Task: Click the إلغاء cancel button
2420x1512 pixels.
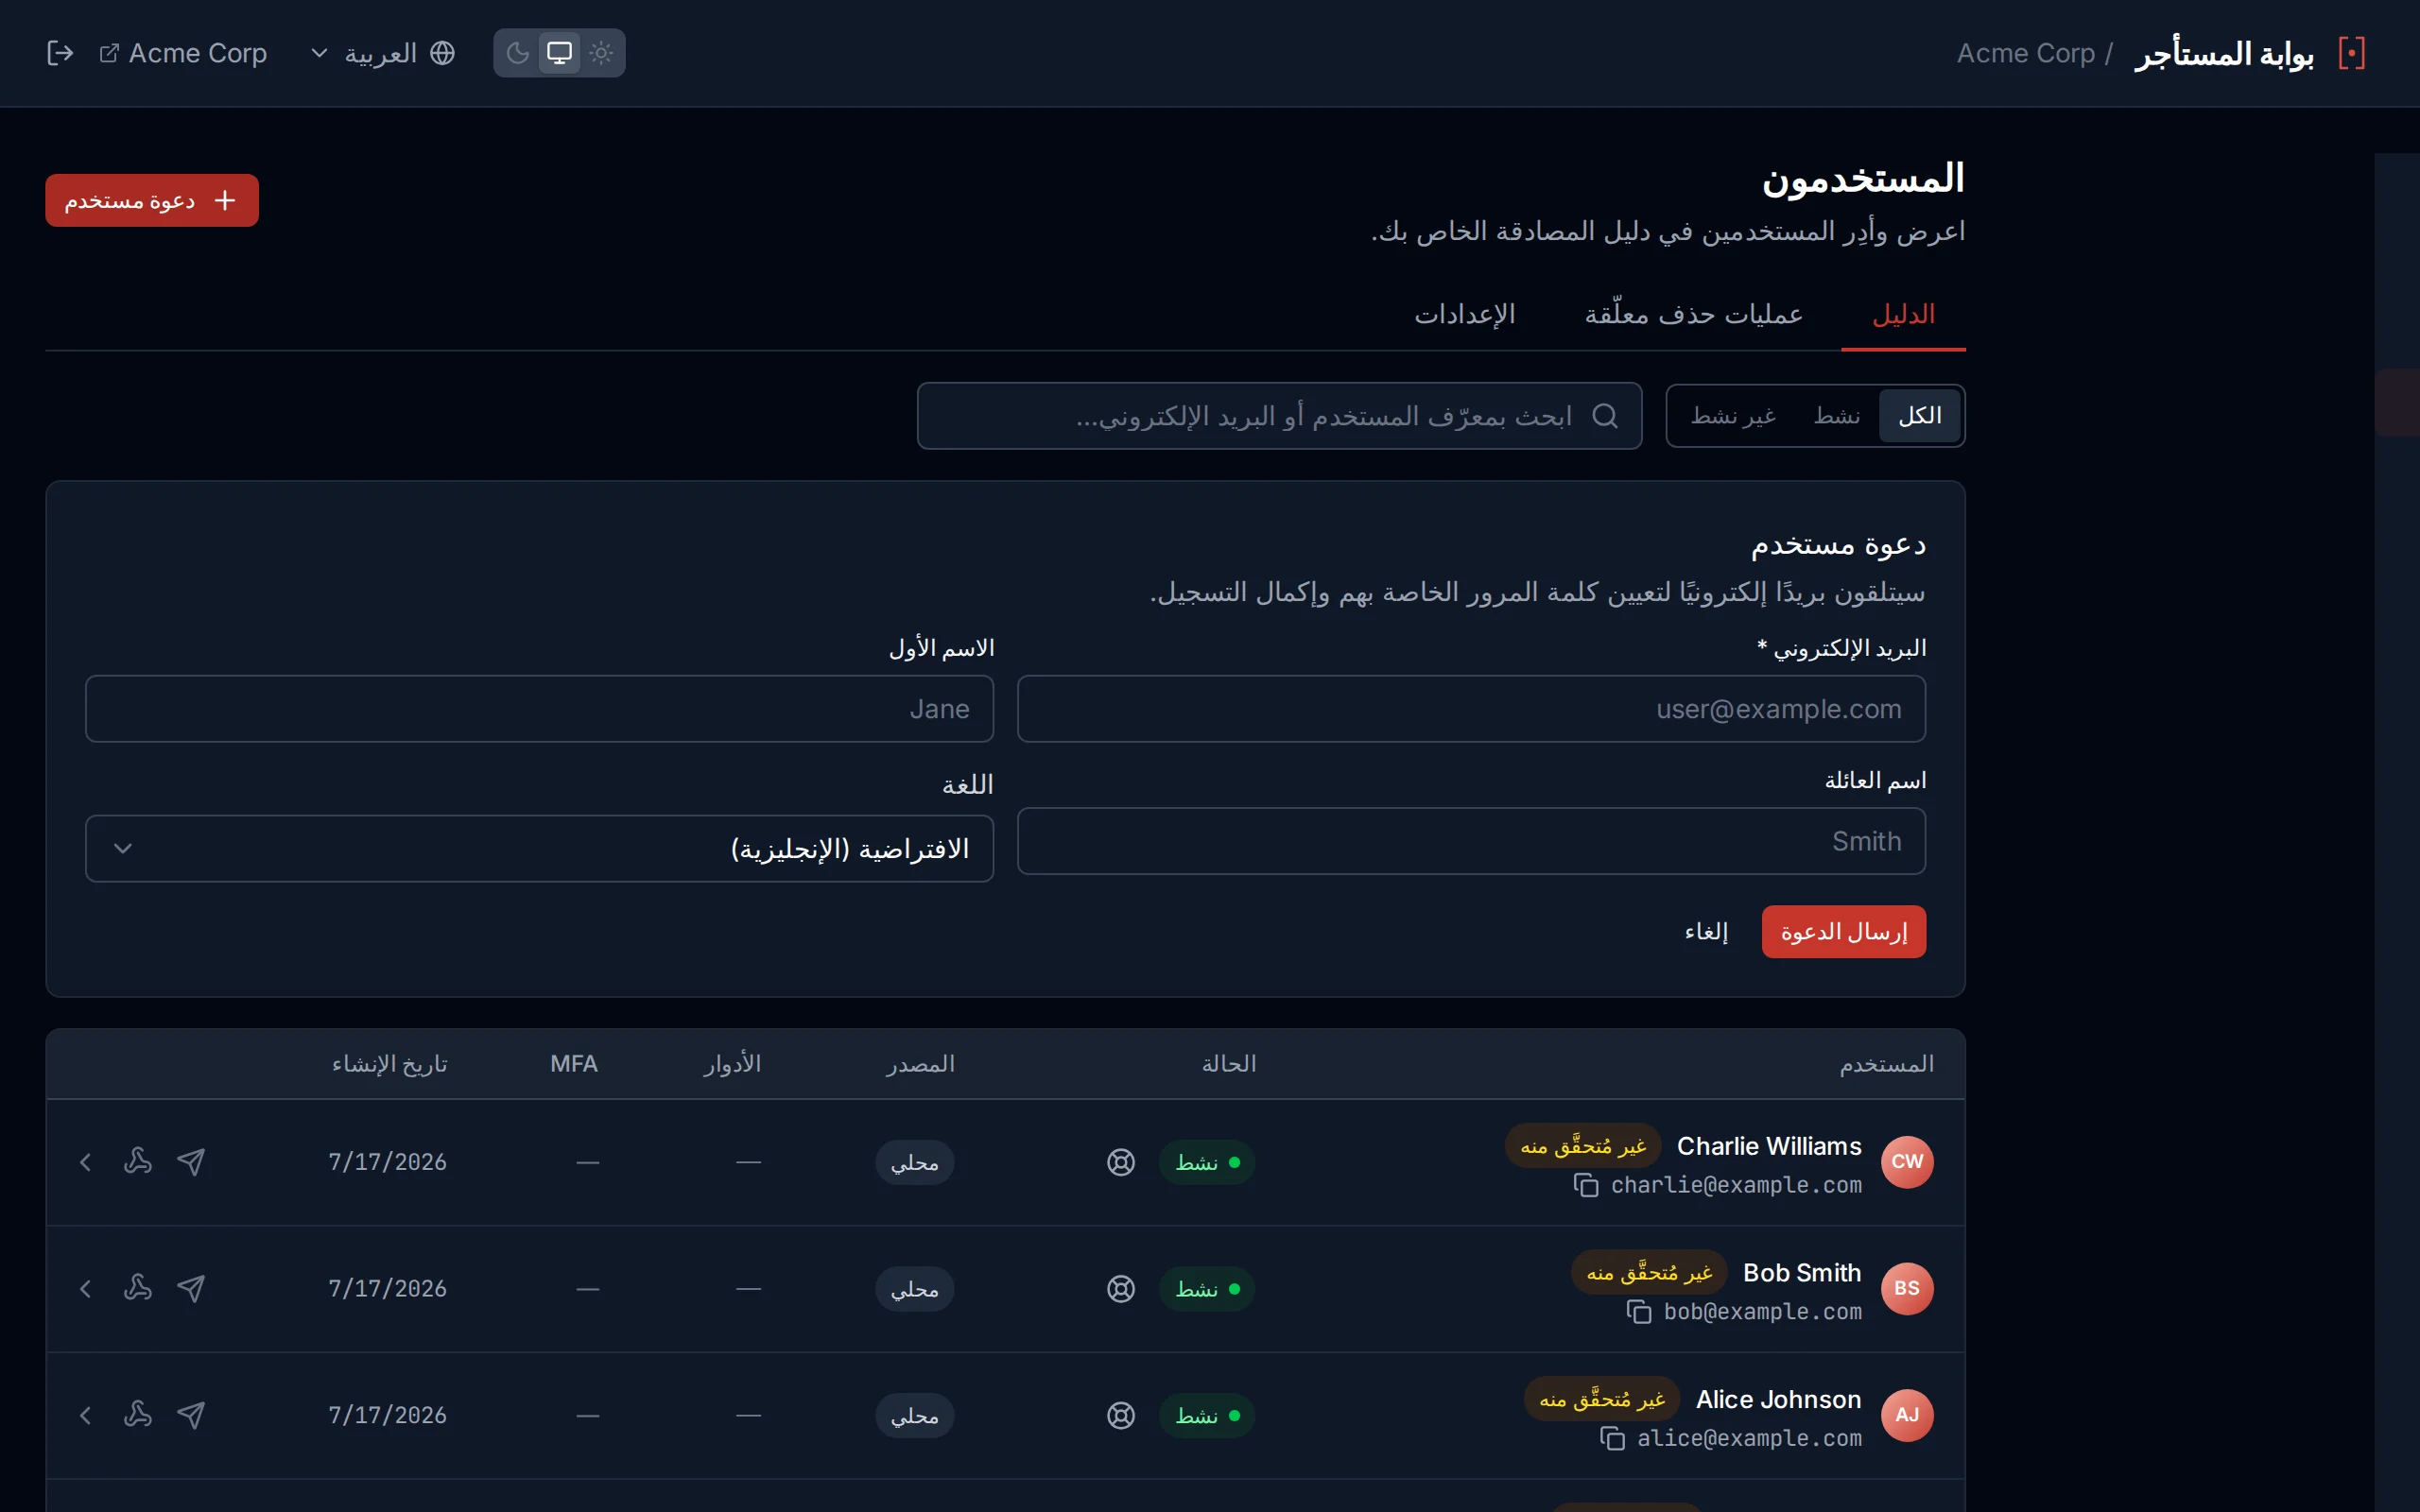Action: 1706,931
